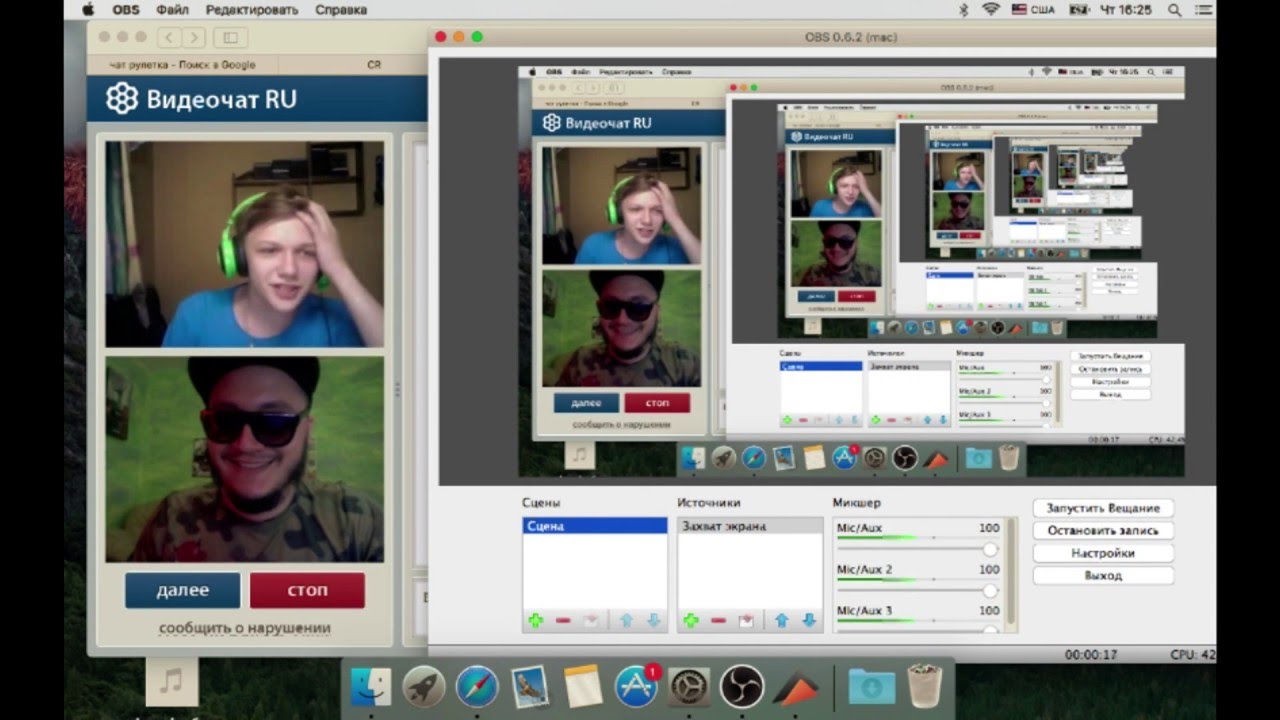This screenshot has height=720, width=1280.
Task: Open scene properties icon in Сцены panel
Action: click(591, 621)
